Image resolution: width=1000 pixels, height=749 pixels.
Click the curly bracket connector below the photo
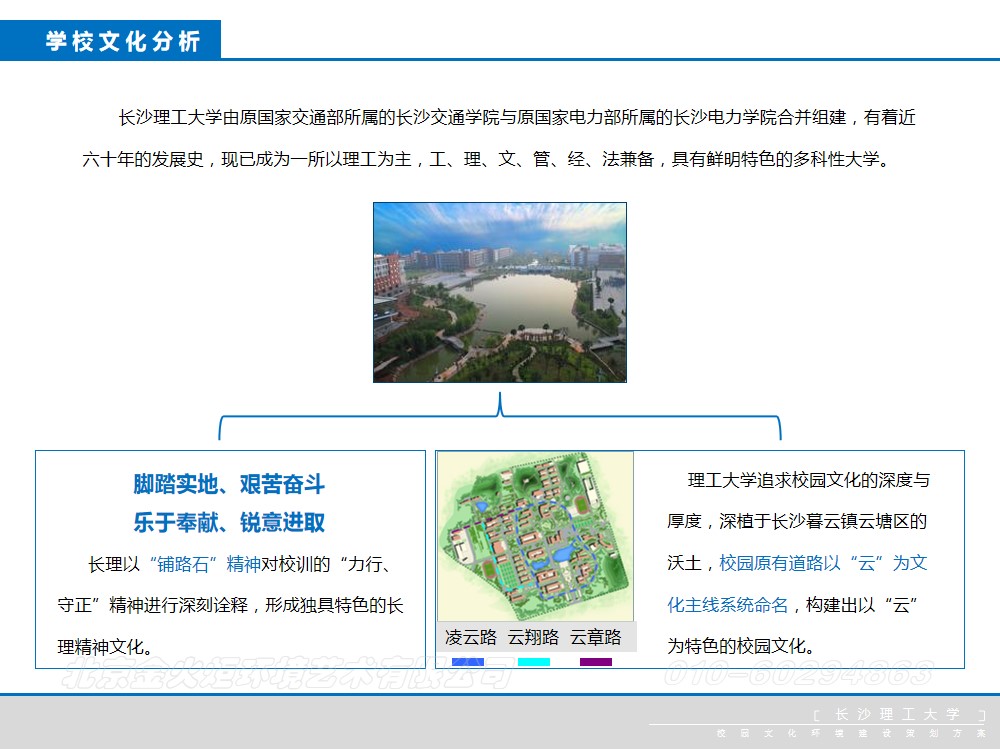point(500,419)
